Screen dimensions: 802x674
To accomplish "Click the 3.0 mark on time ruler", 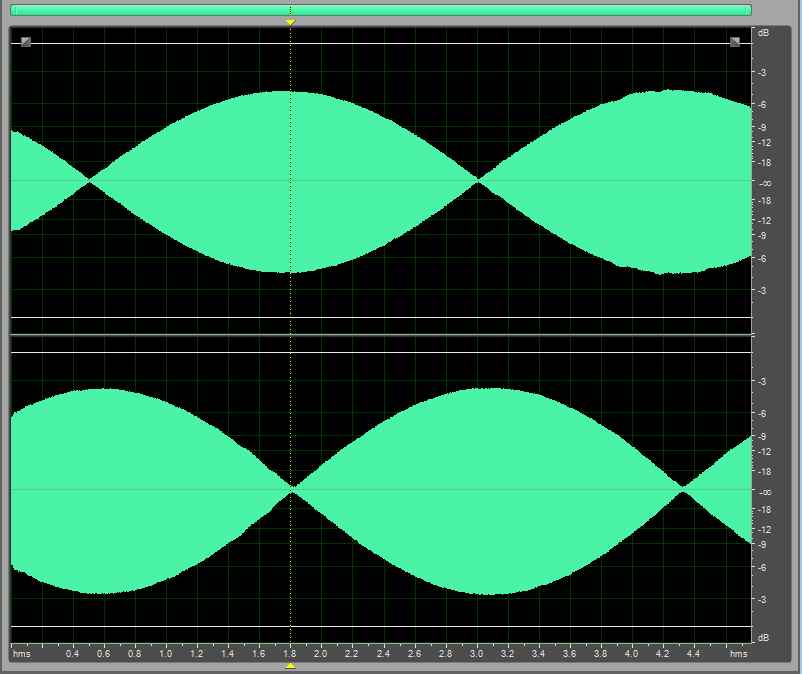I will click(476, 654).
